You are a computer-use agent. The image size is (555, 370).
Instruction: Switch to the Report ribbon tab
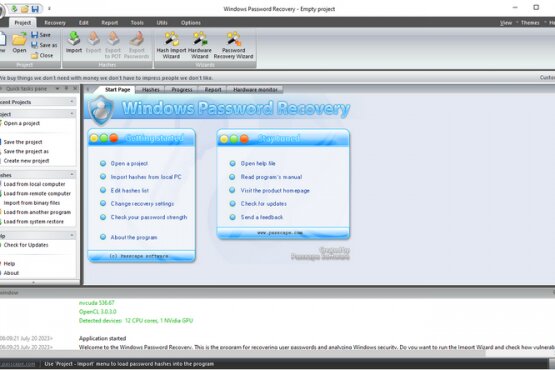pos(110,23)
